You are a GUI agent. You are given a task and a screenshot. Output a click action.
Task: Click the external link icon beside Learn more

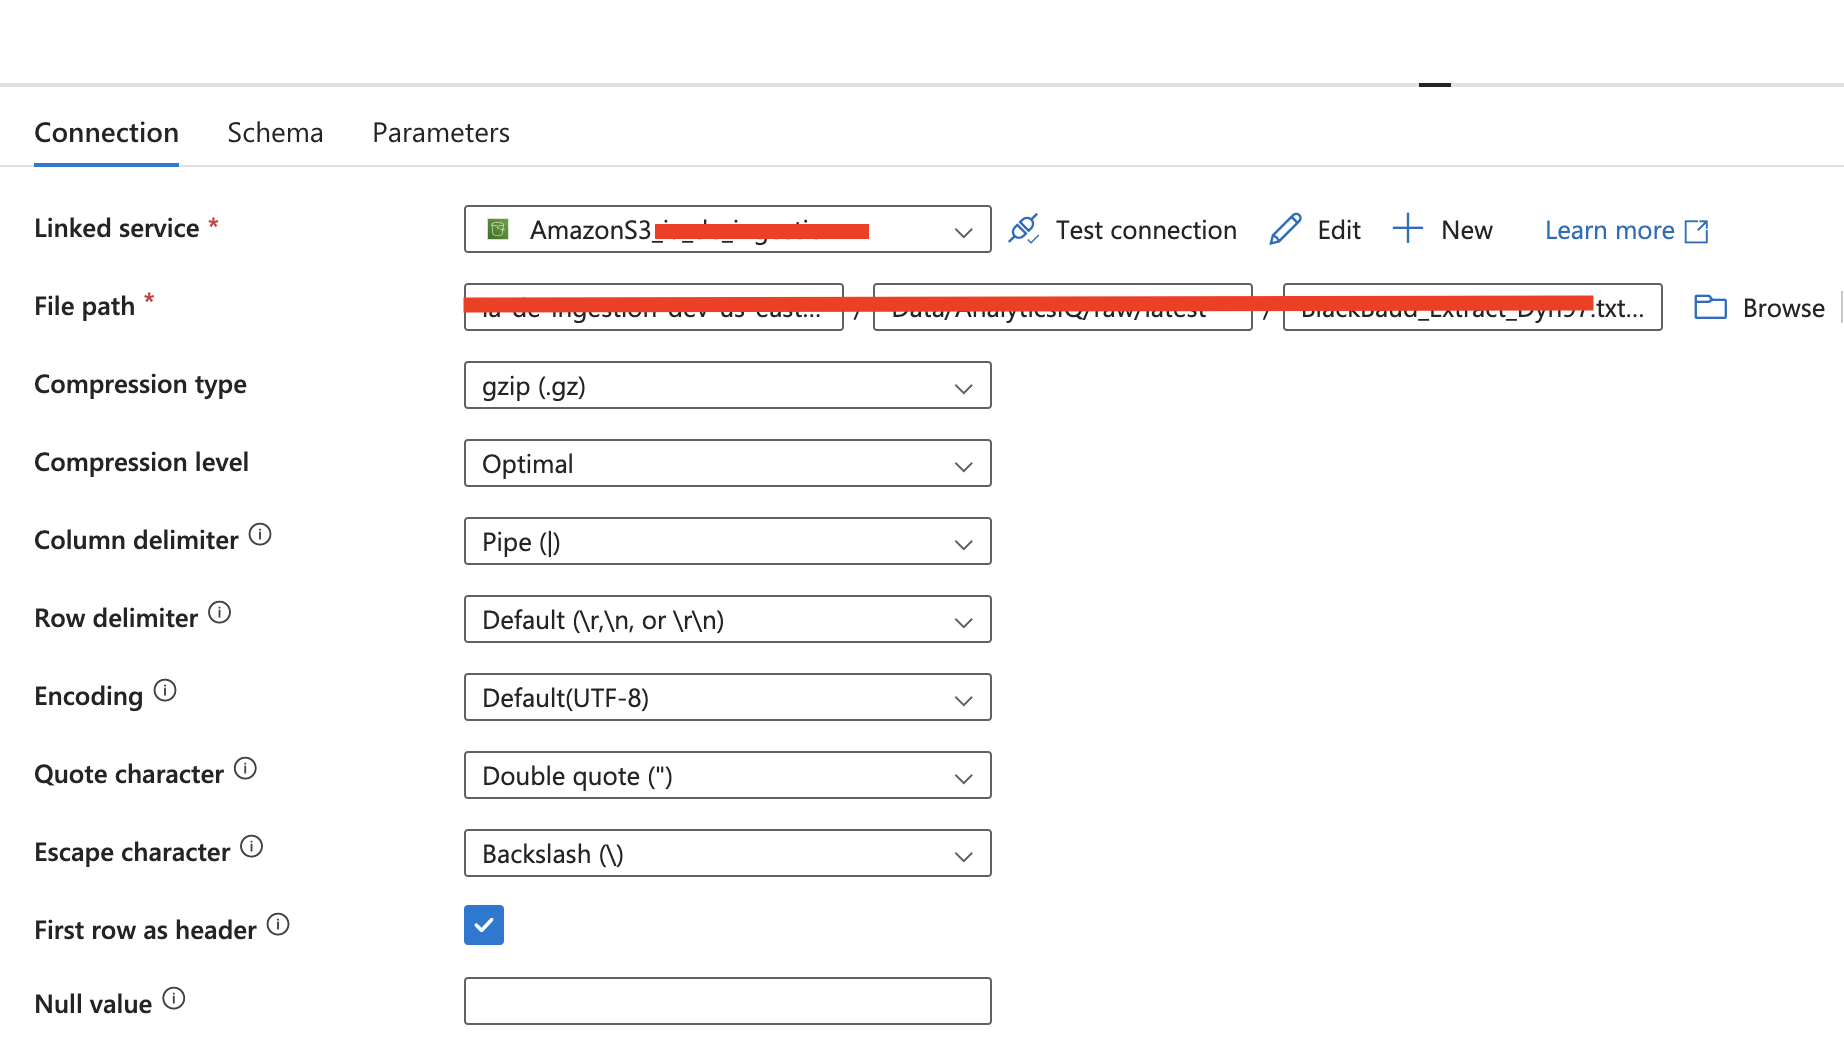[1697, 230]
